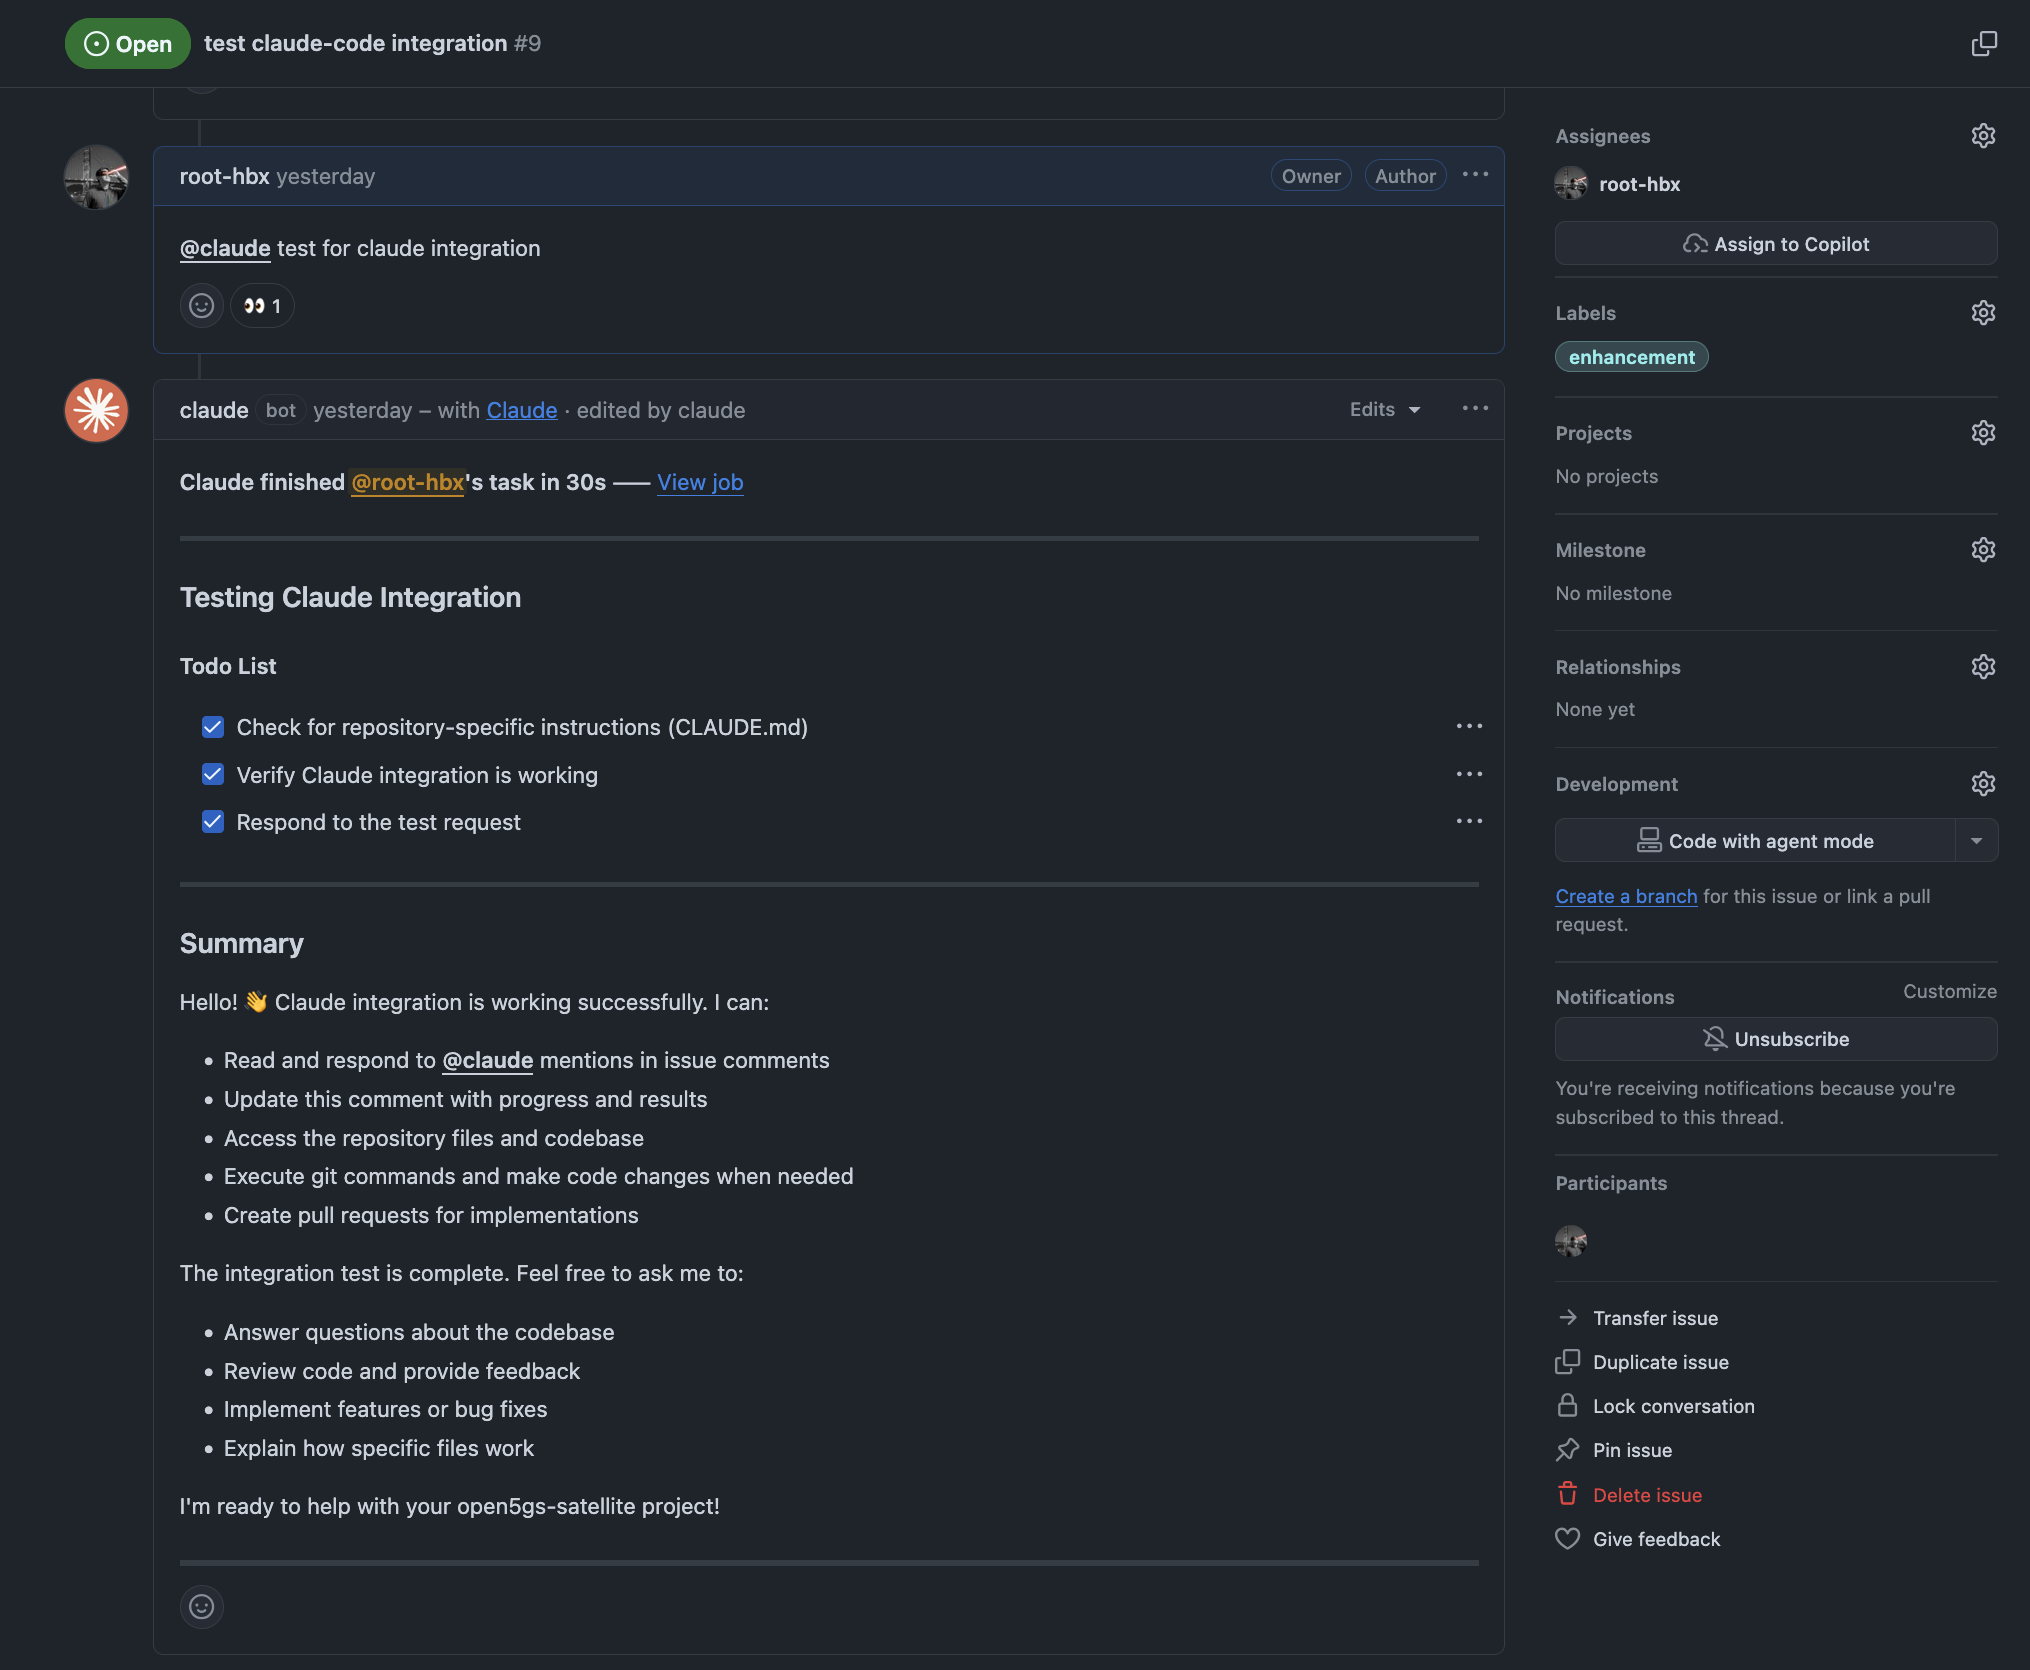Open the more options menu on Claude's comment
Image resolution: width=2030 pixels, height=1670 pixels.
pyautogui.click(x=1475, y=409)
